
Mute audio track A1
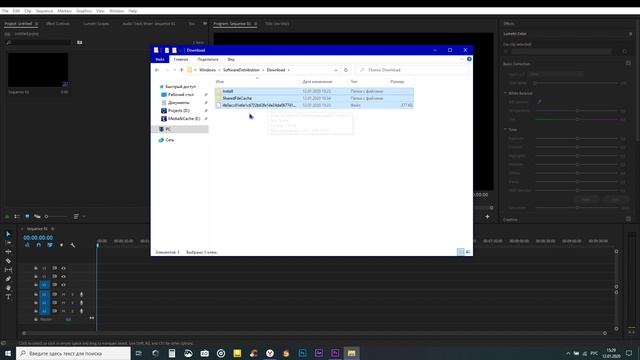63,294
